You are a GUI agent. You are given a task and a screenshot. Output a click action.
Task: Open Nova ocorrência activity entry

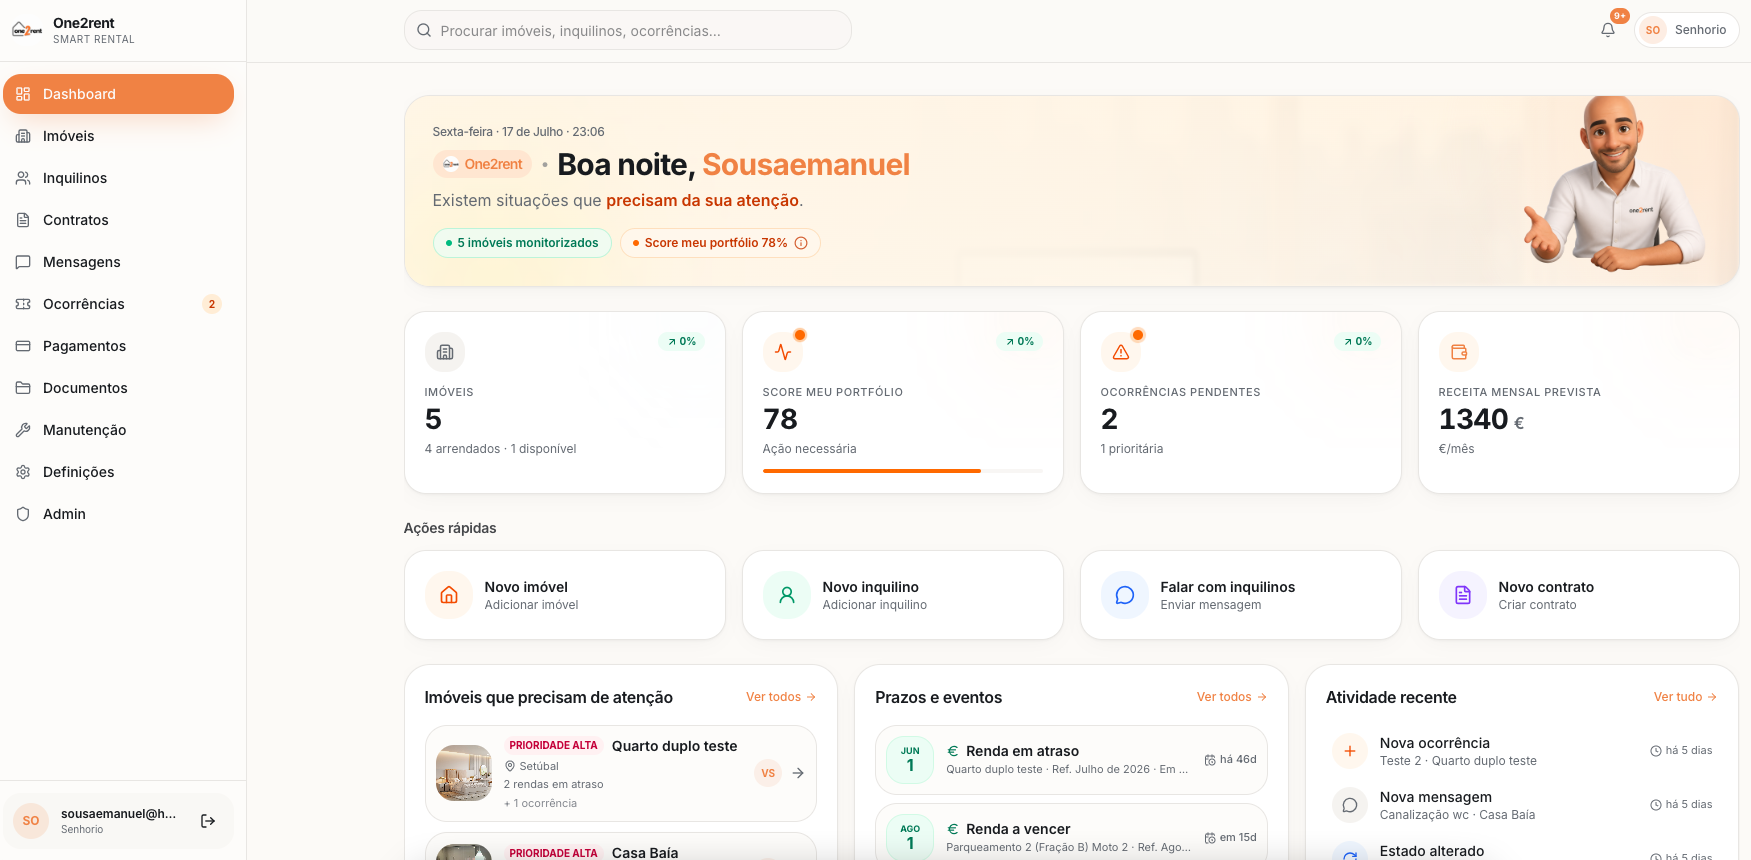[x=1522, y=751]
